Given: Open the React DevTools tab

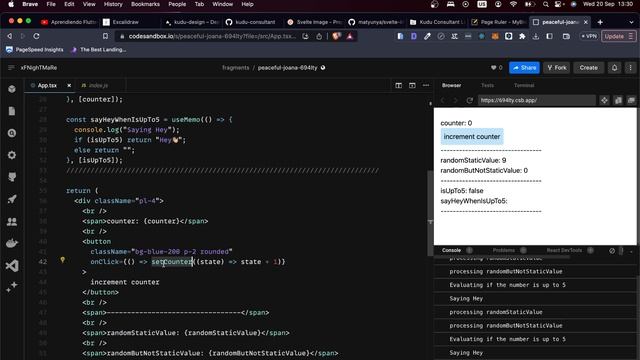Looking at the screenshot, I should pos(564,251).
